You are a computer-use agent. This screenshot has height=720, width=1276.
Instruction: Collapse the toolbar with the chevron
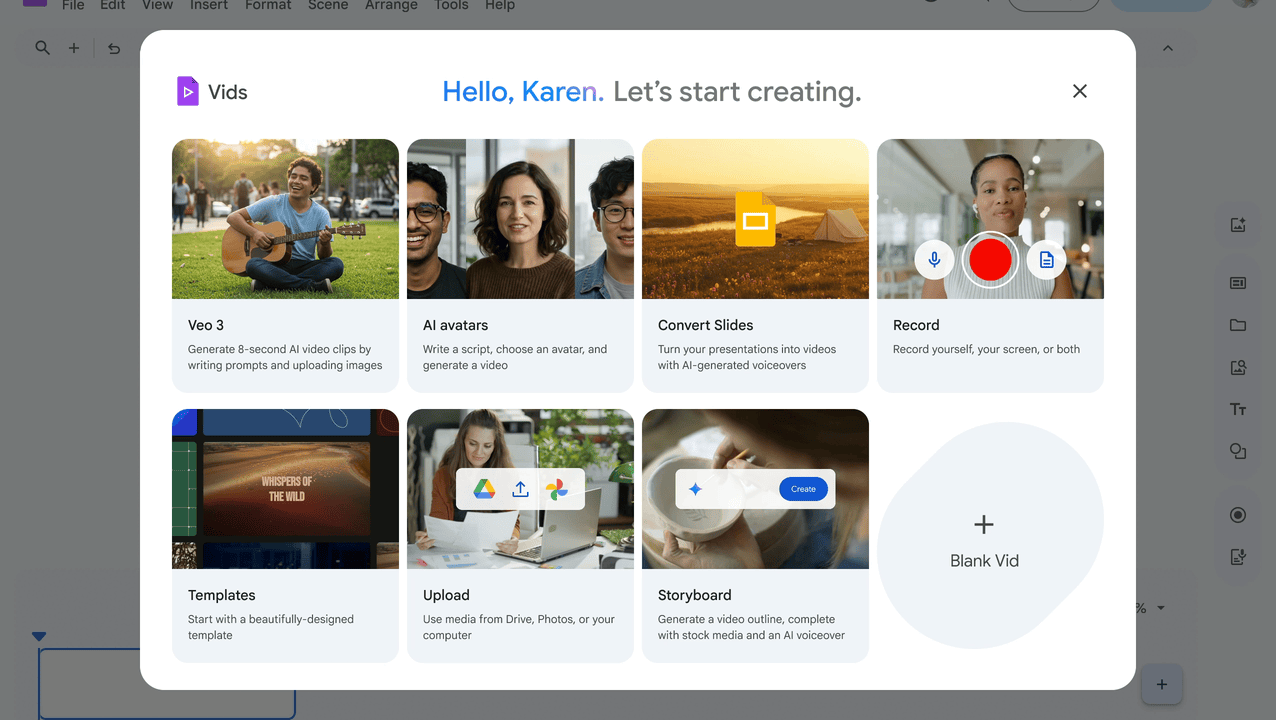[x=1167, y=48]
